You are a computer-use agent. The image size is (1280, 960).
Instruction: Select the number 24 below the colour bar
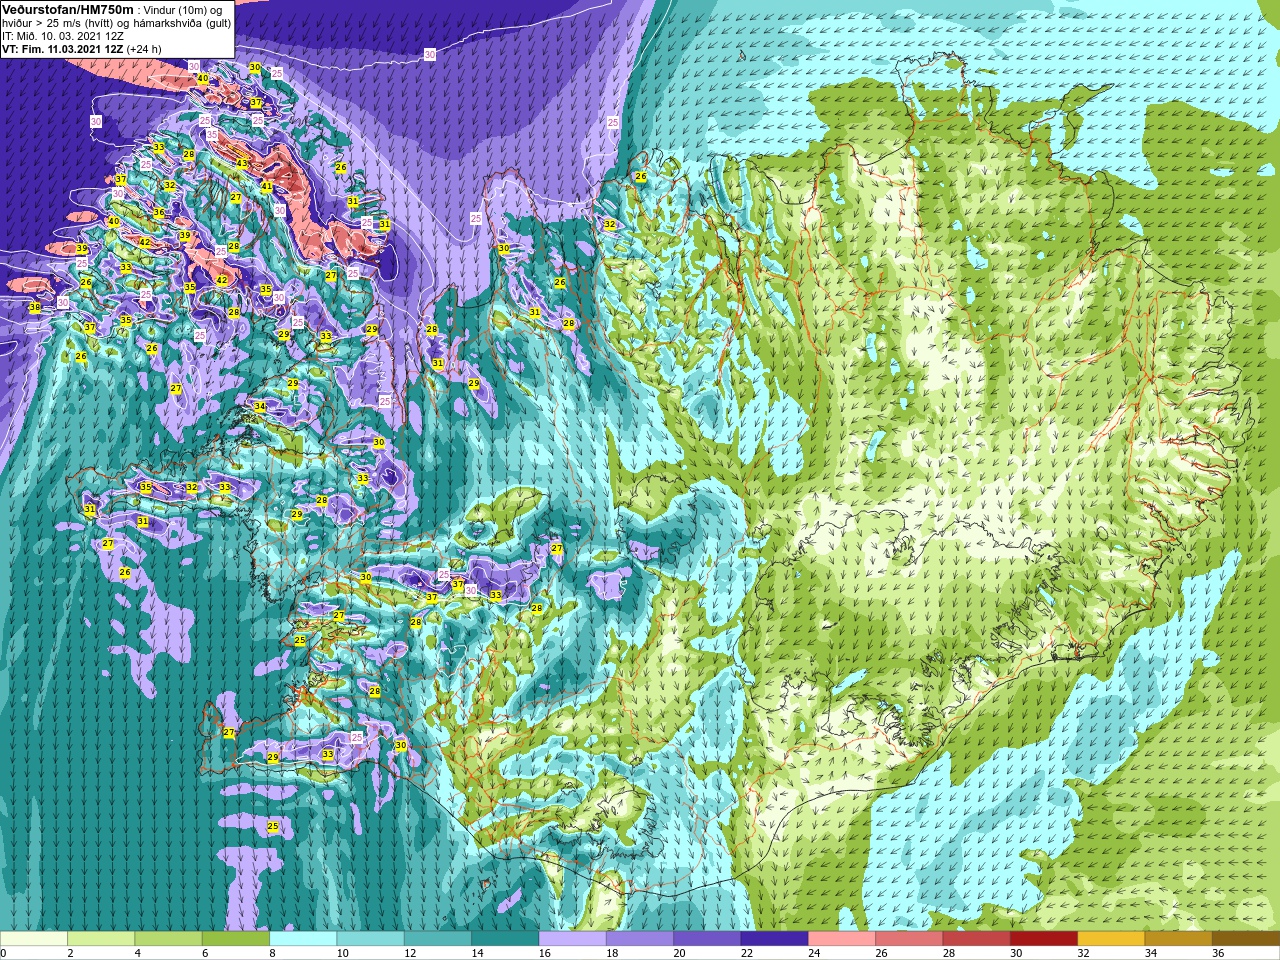813,953
